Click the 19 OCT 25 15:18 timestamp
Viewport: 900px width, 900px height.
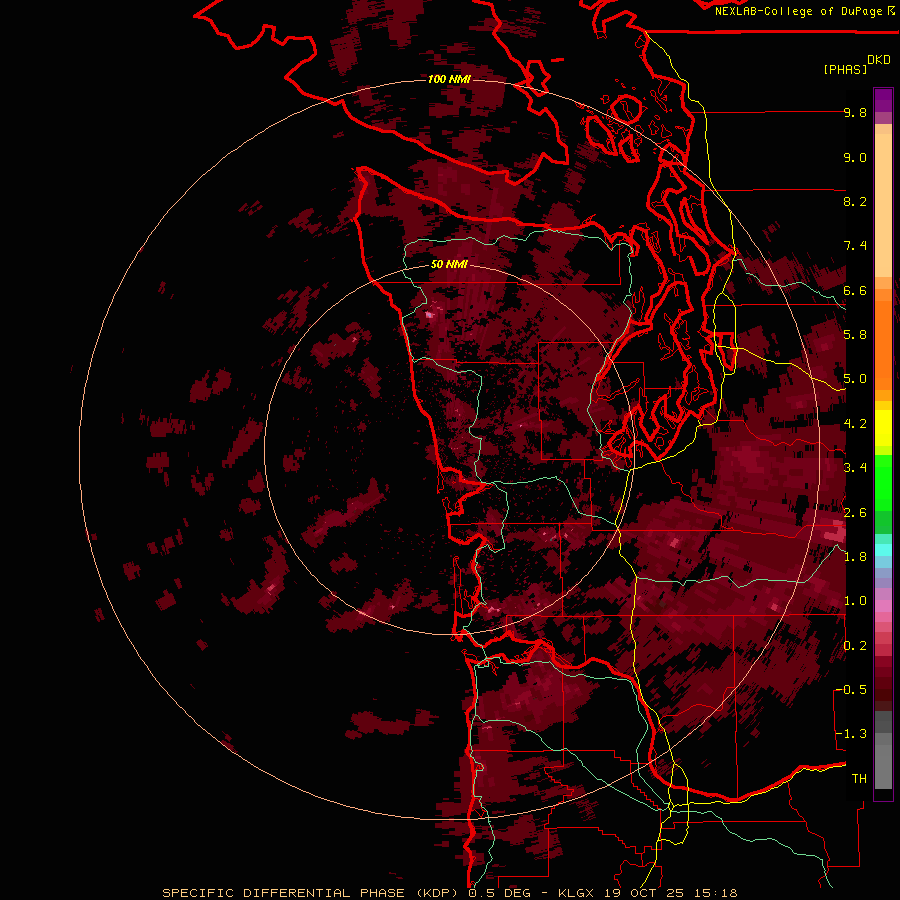pyautogui.click(x=671, y=893)
